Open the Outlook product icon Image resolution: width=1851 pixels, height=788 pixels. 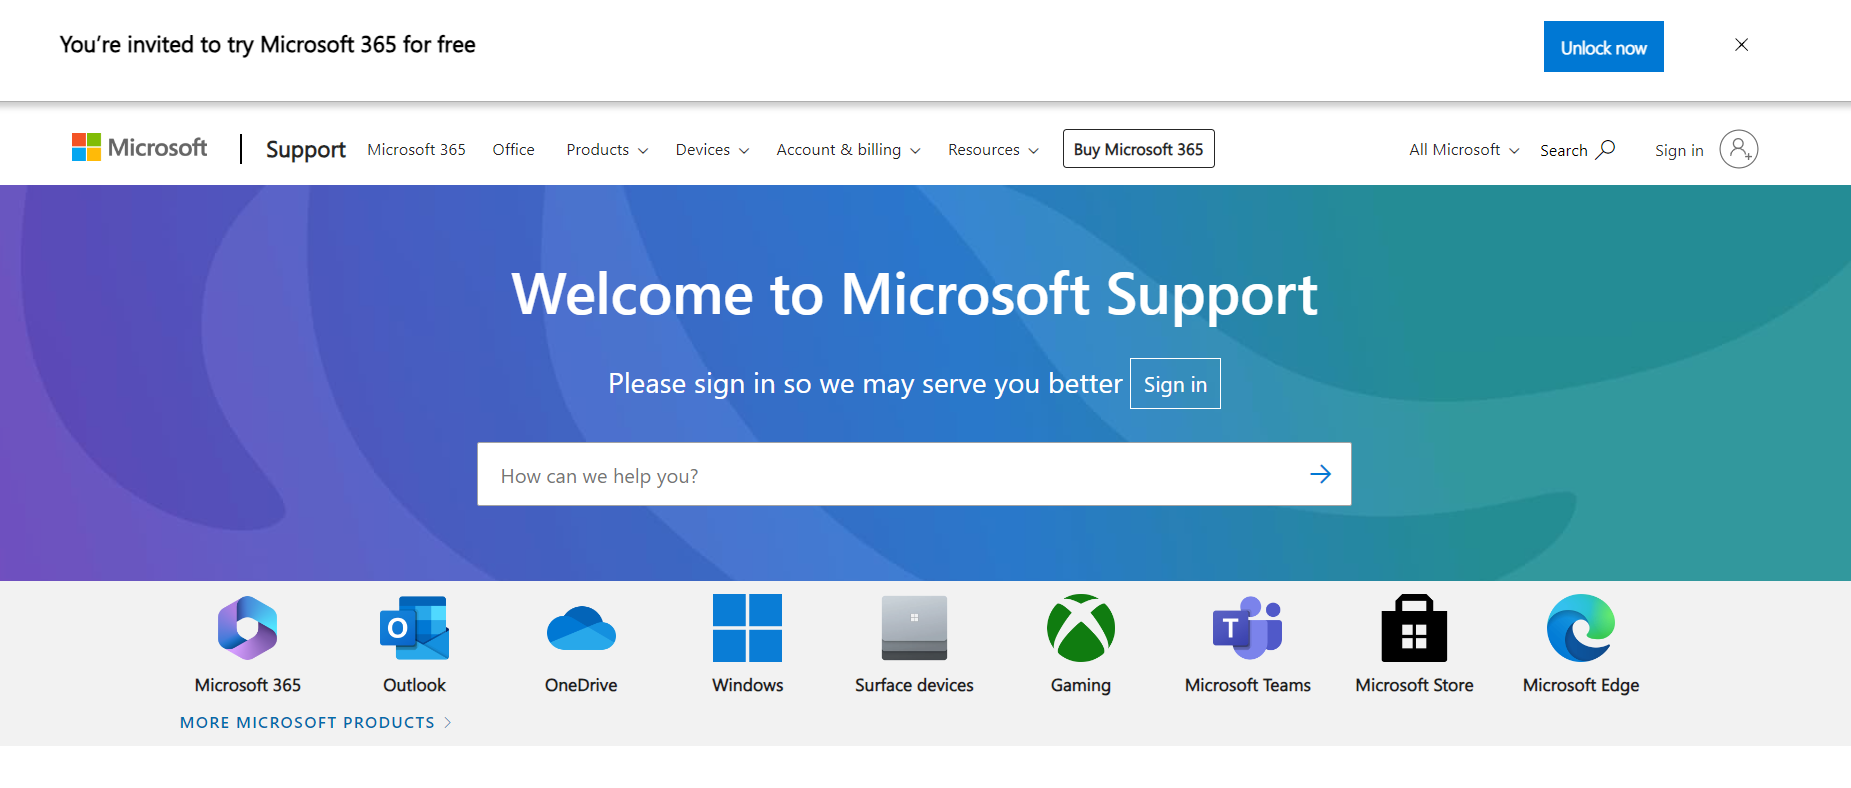point(414,628)
